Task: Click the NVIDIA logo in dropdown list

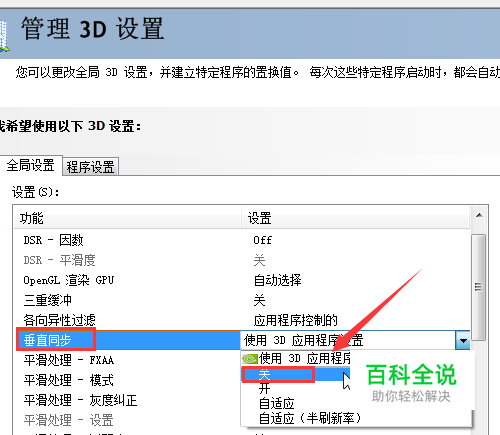Action: (250, 359)
